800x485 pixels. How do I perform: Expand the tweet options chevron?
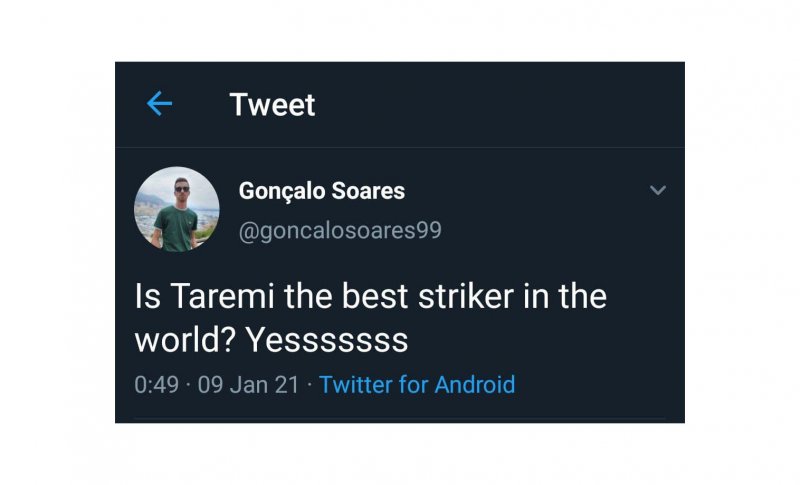click(657, 190)
